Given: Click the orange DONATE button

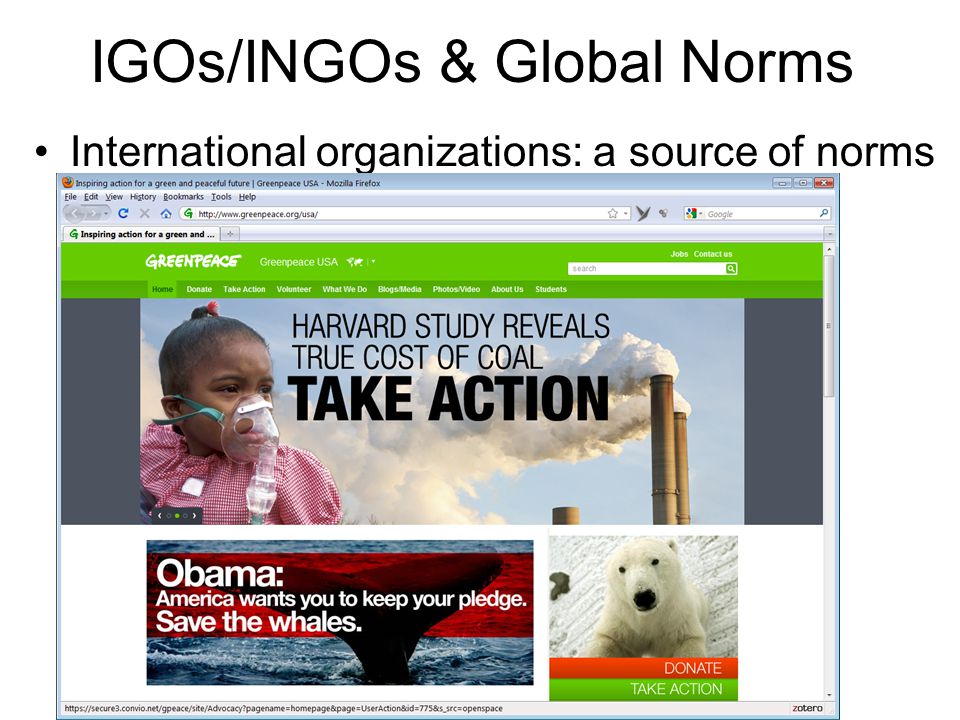Looking at the screenshot, I should coord(643,668).
